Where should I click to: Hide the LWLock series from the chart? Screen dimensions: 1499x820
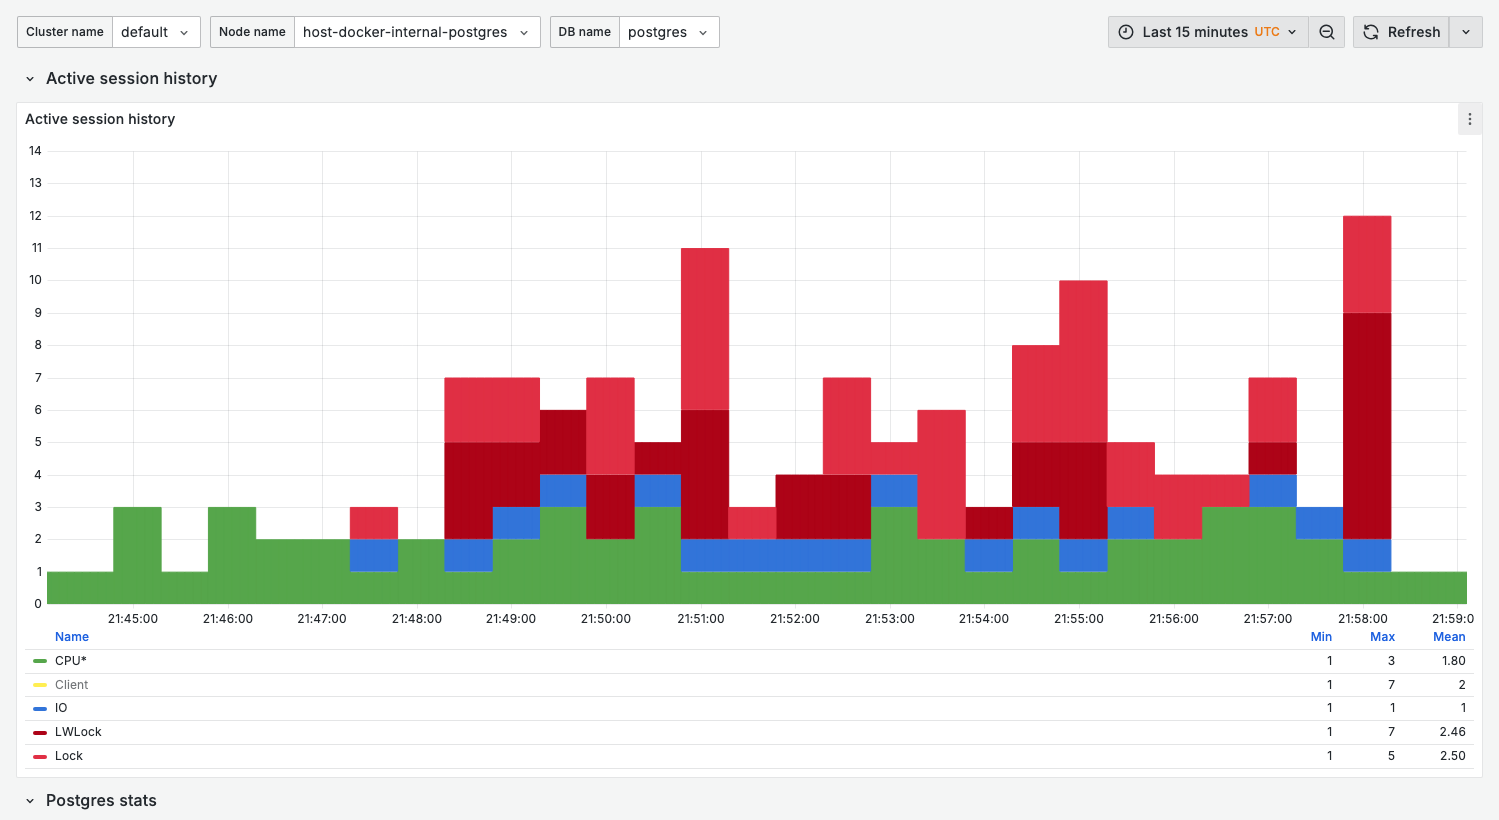pyautogui.click(x=76, y=731)
